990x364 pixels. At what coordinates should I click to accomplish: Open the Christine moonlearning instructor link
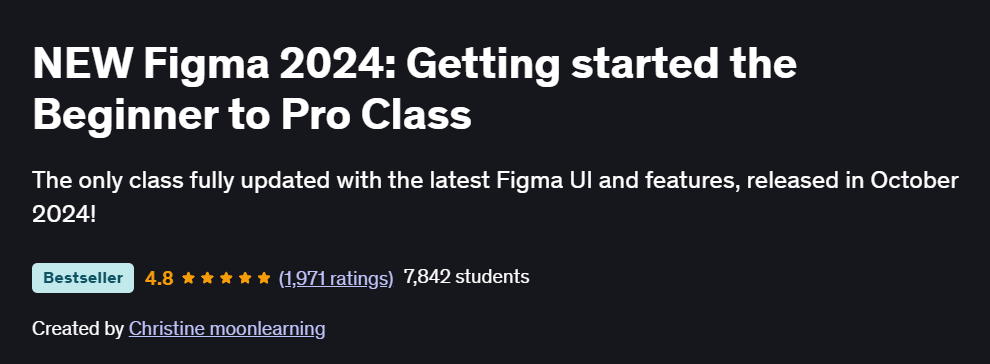click(x=227, y=329)
